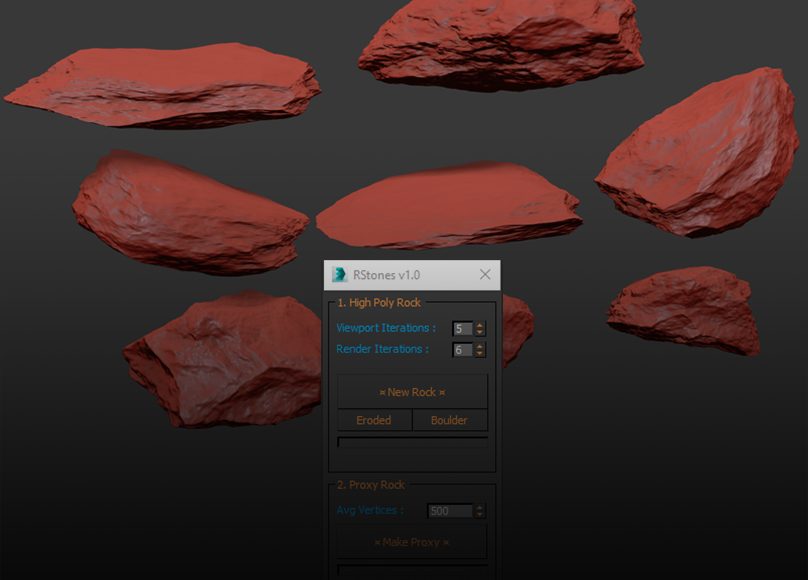Increase Viewport Iterations with the up arrow
This screenshot has height=580, width=808.
pyautogui.click(x=480, y=325)
